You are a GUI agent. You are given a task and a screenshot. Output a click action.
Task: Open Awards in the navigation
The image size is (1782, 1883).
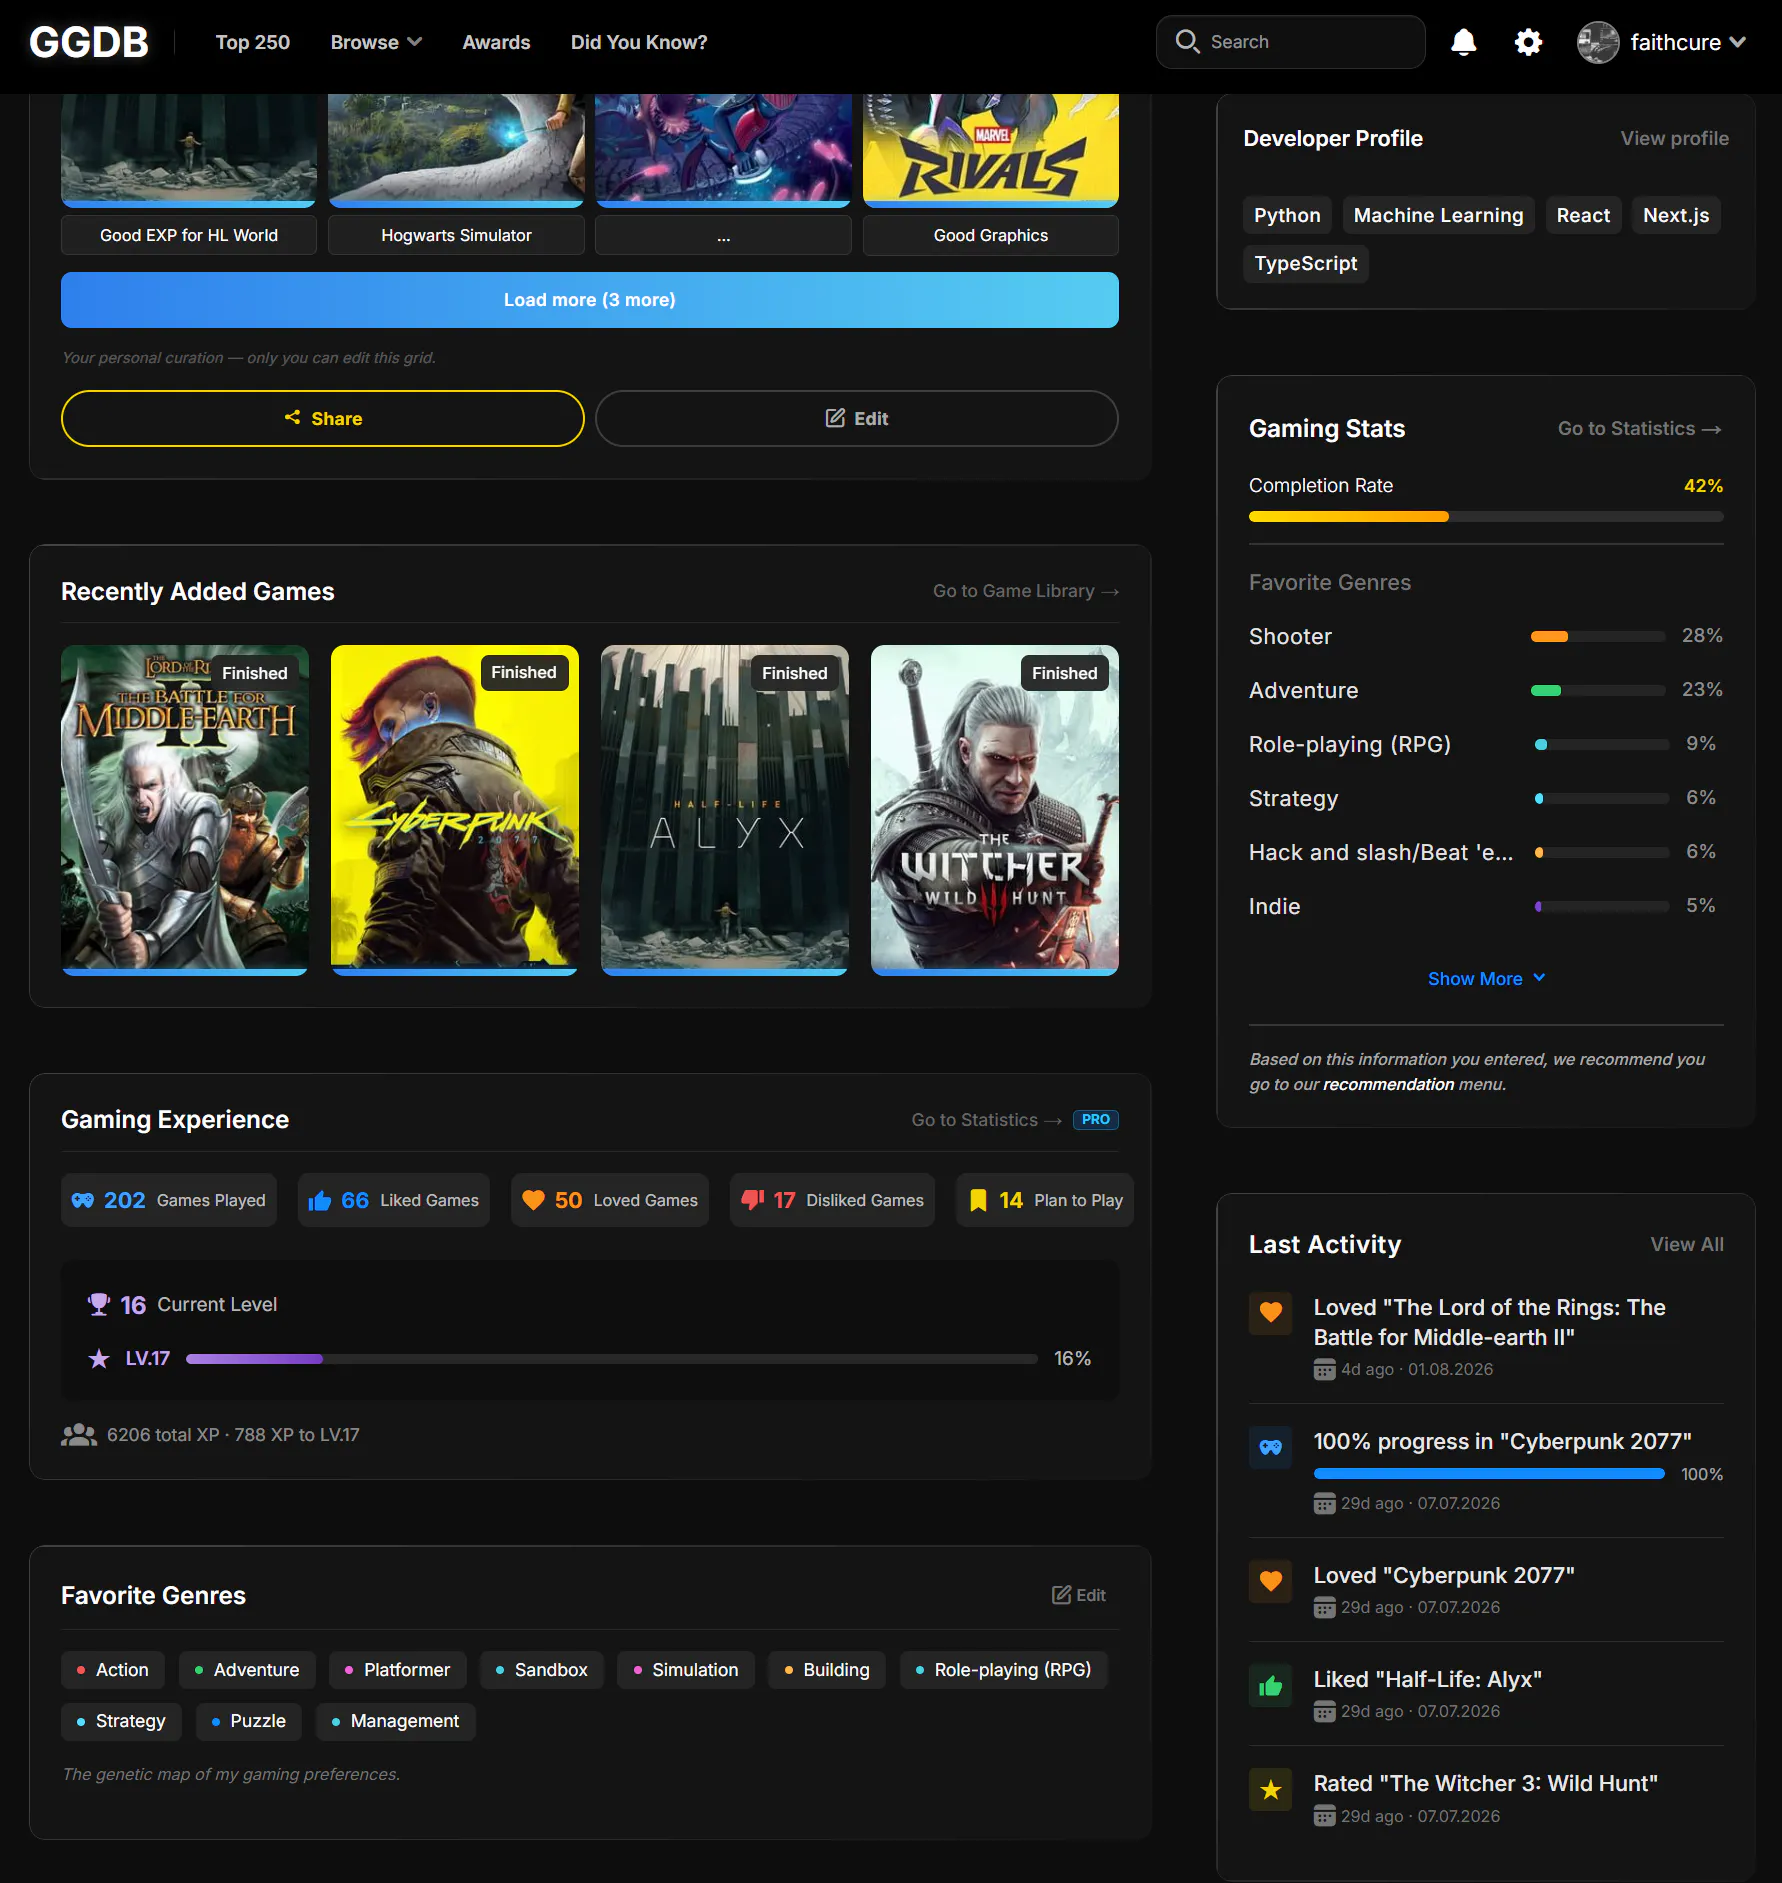click(x=496, y=42)
